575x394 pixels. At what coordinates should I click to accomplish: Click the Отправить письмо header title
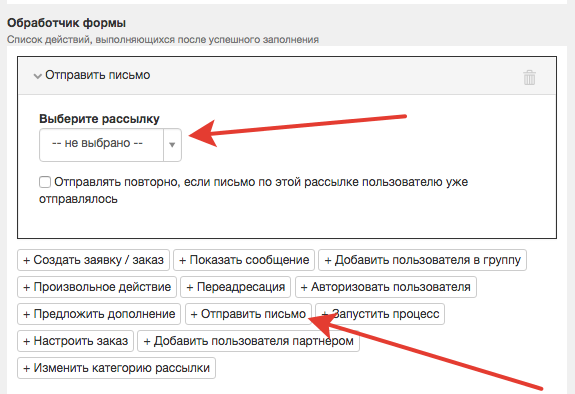pos(98,75)
